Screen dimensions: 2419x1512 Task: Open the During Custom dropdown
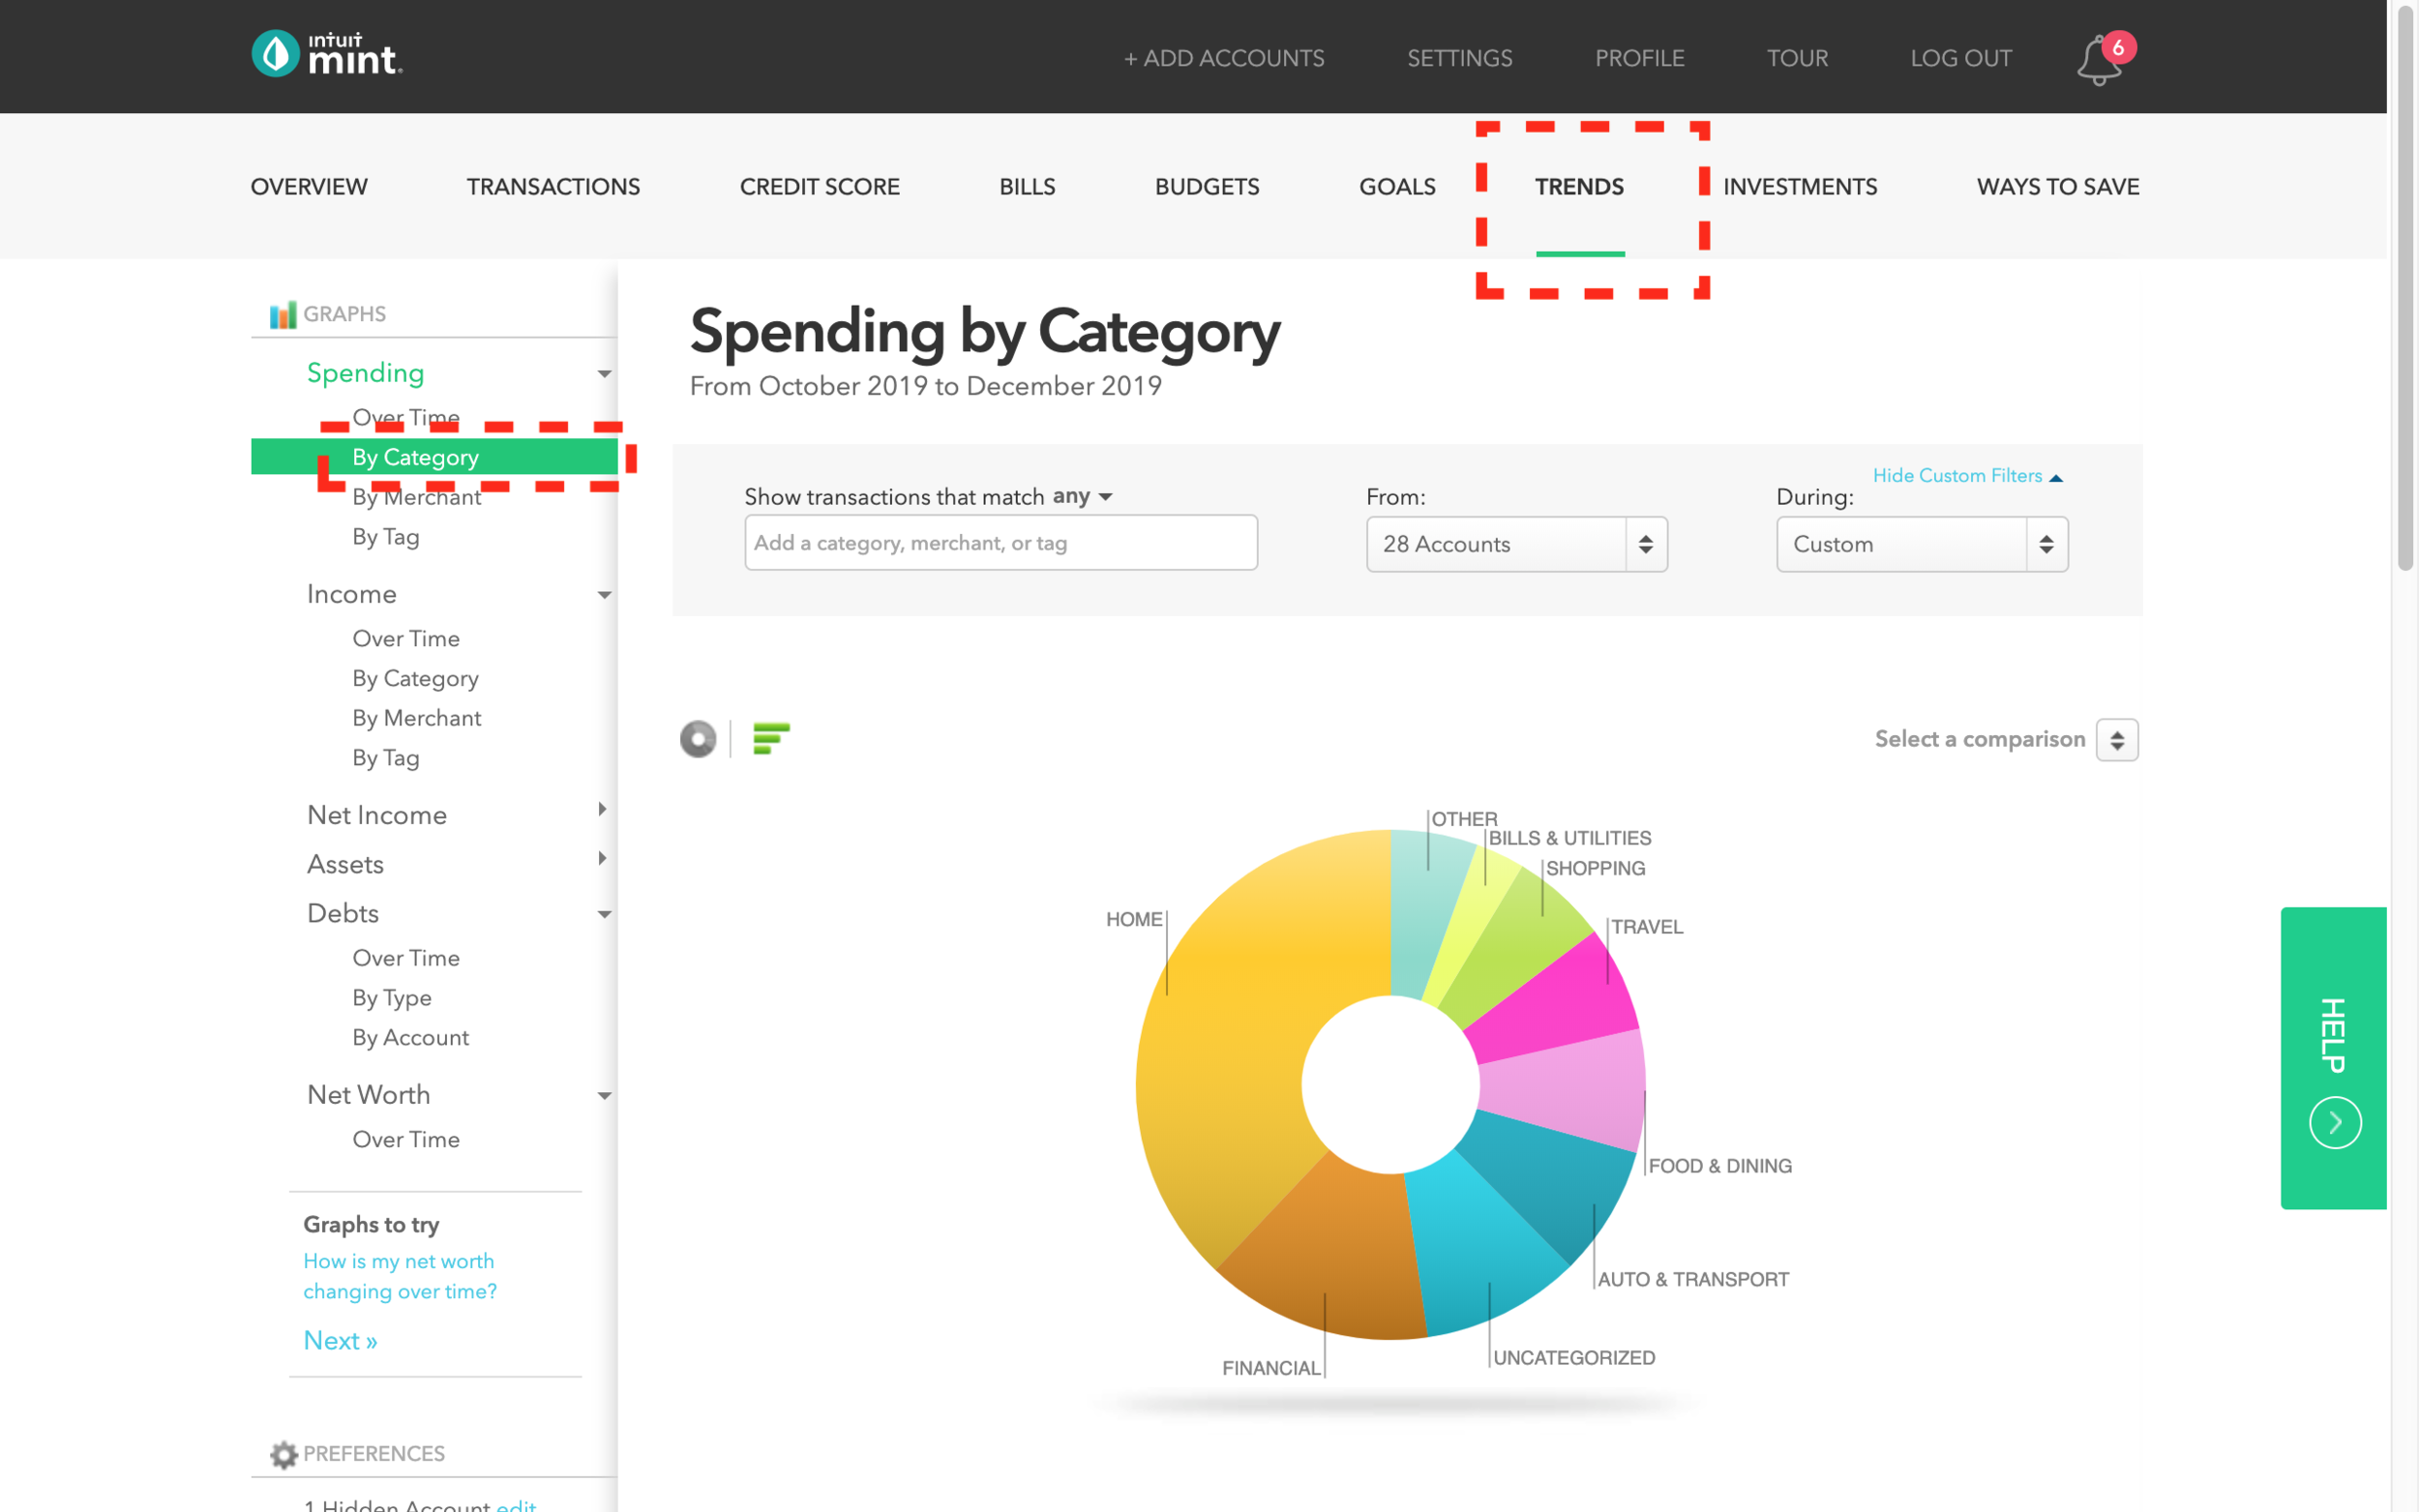(1921, 544)
